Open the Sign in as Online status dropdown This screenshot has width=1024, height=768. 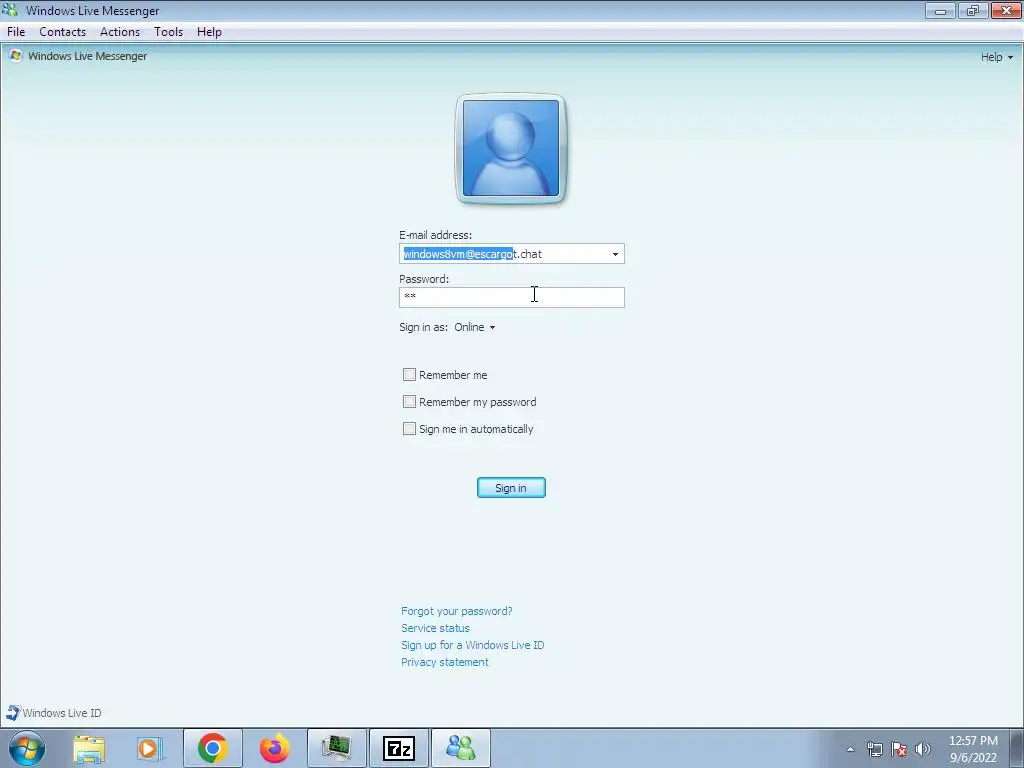pos(475,327)
